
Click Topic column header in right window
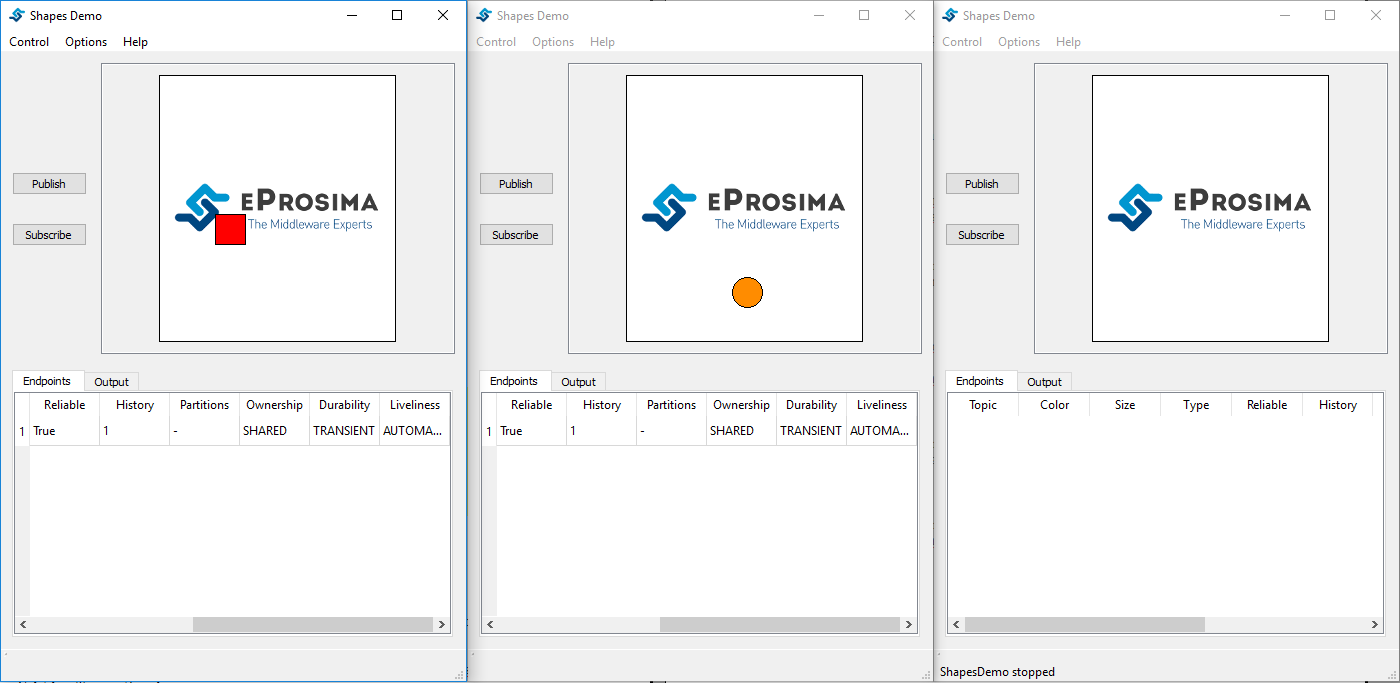(983, 405)
